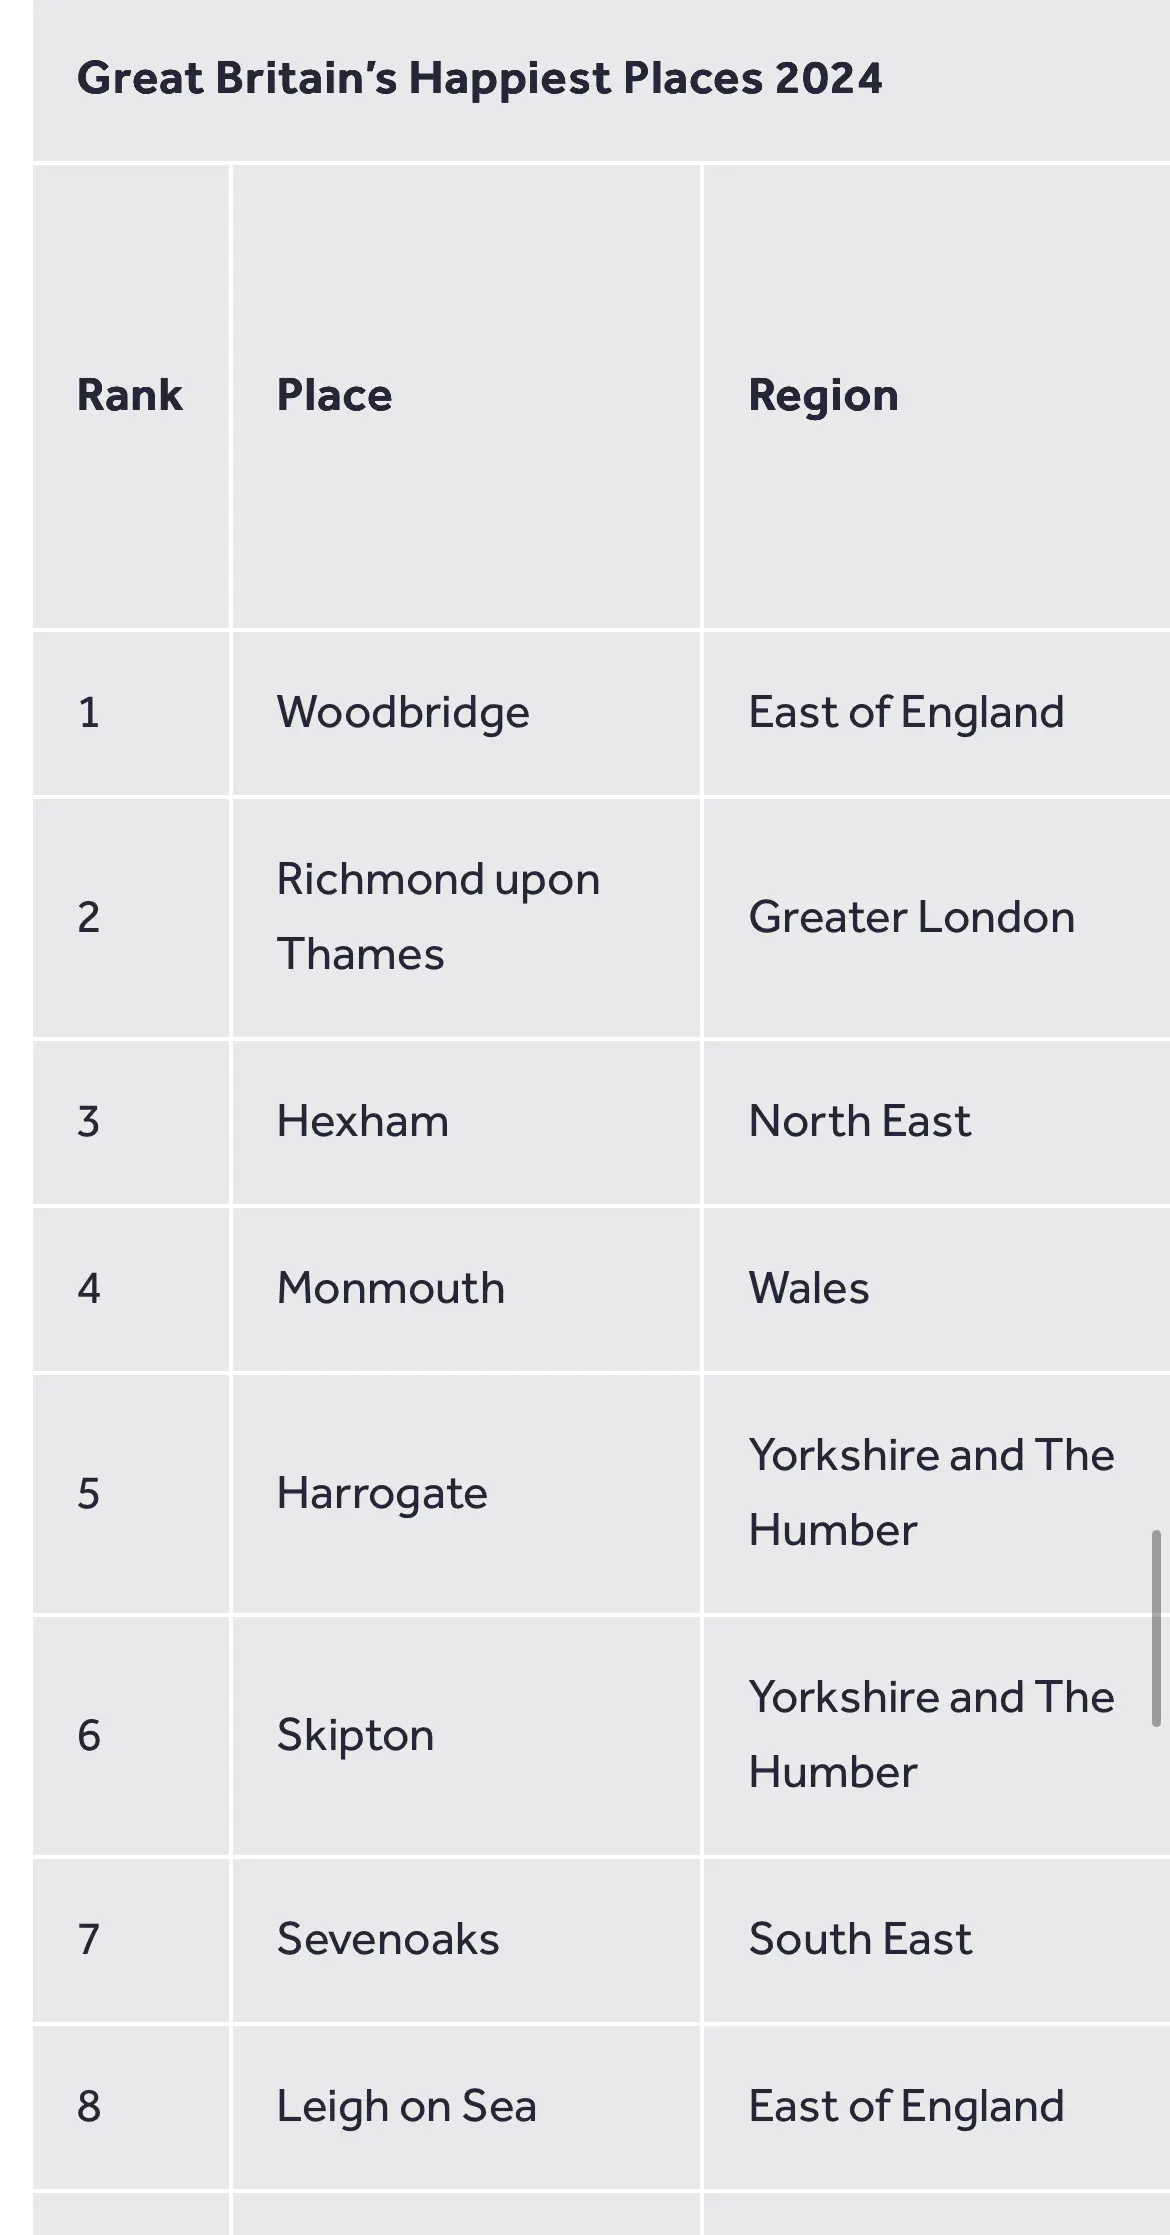Select the Harrogate table cell
Viewport: 1170px width, 2235px height.
click(x=467, y=1494)
